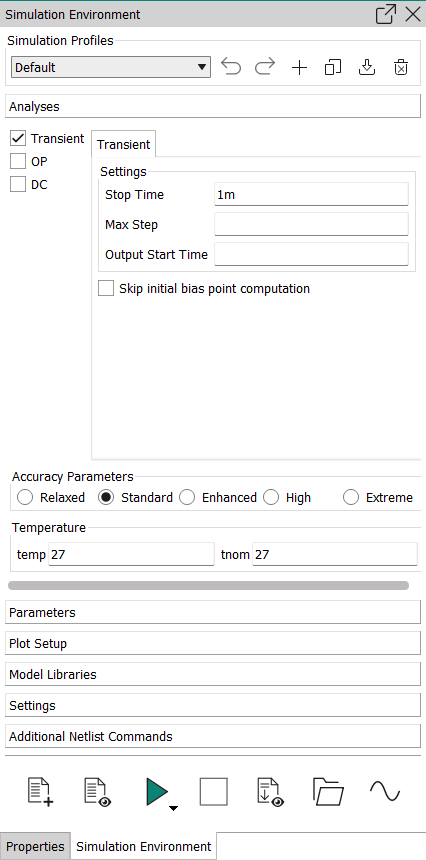Image resolution: width=426 pixels, height=860 pixels.
Task: Switch to the Properties tab
Action: point(35,846)
